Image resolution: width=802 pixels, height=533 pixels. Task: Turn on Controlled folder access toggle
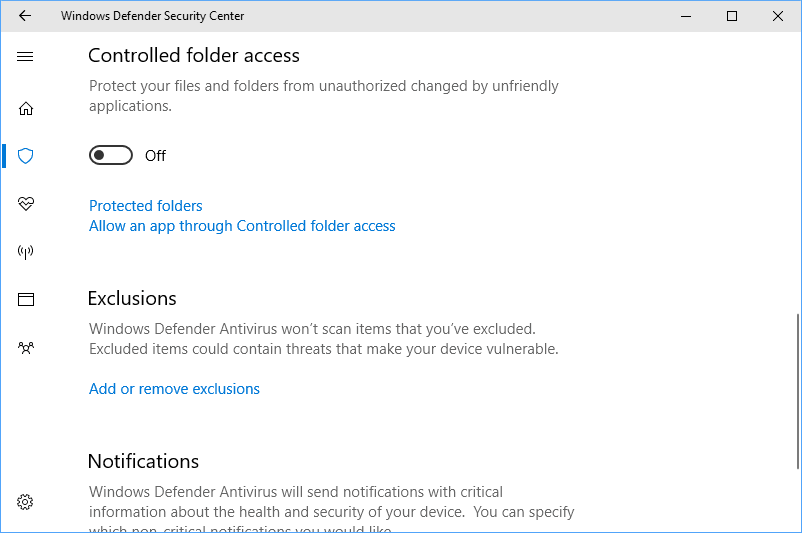(111, 155)
